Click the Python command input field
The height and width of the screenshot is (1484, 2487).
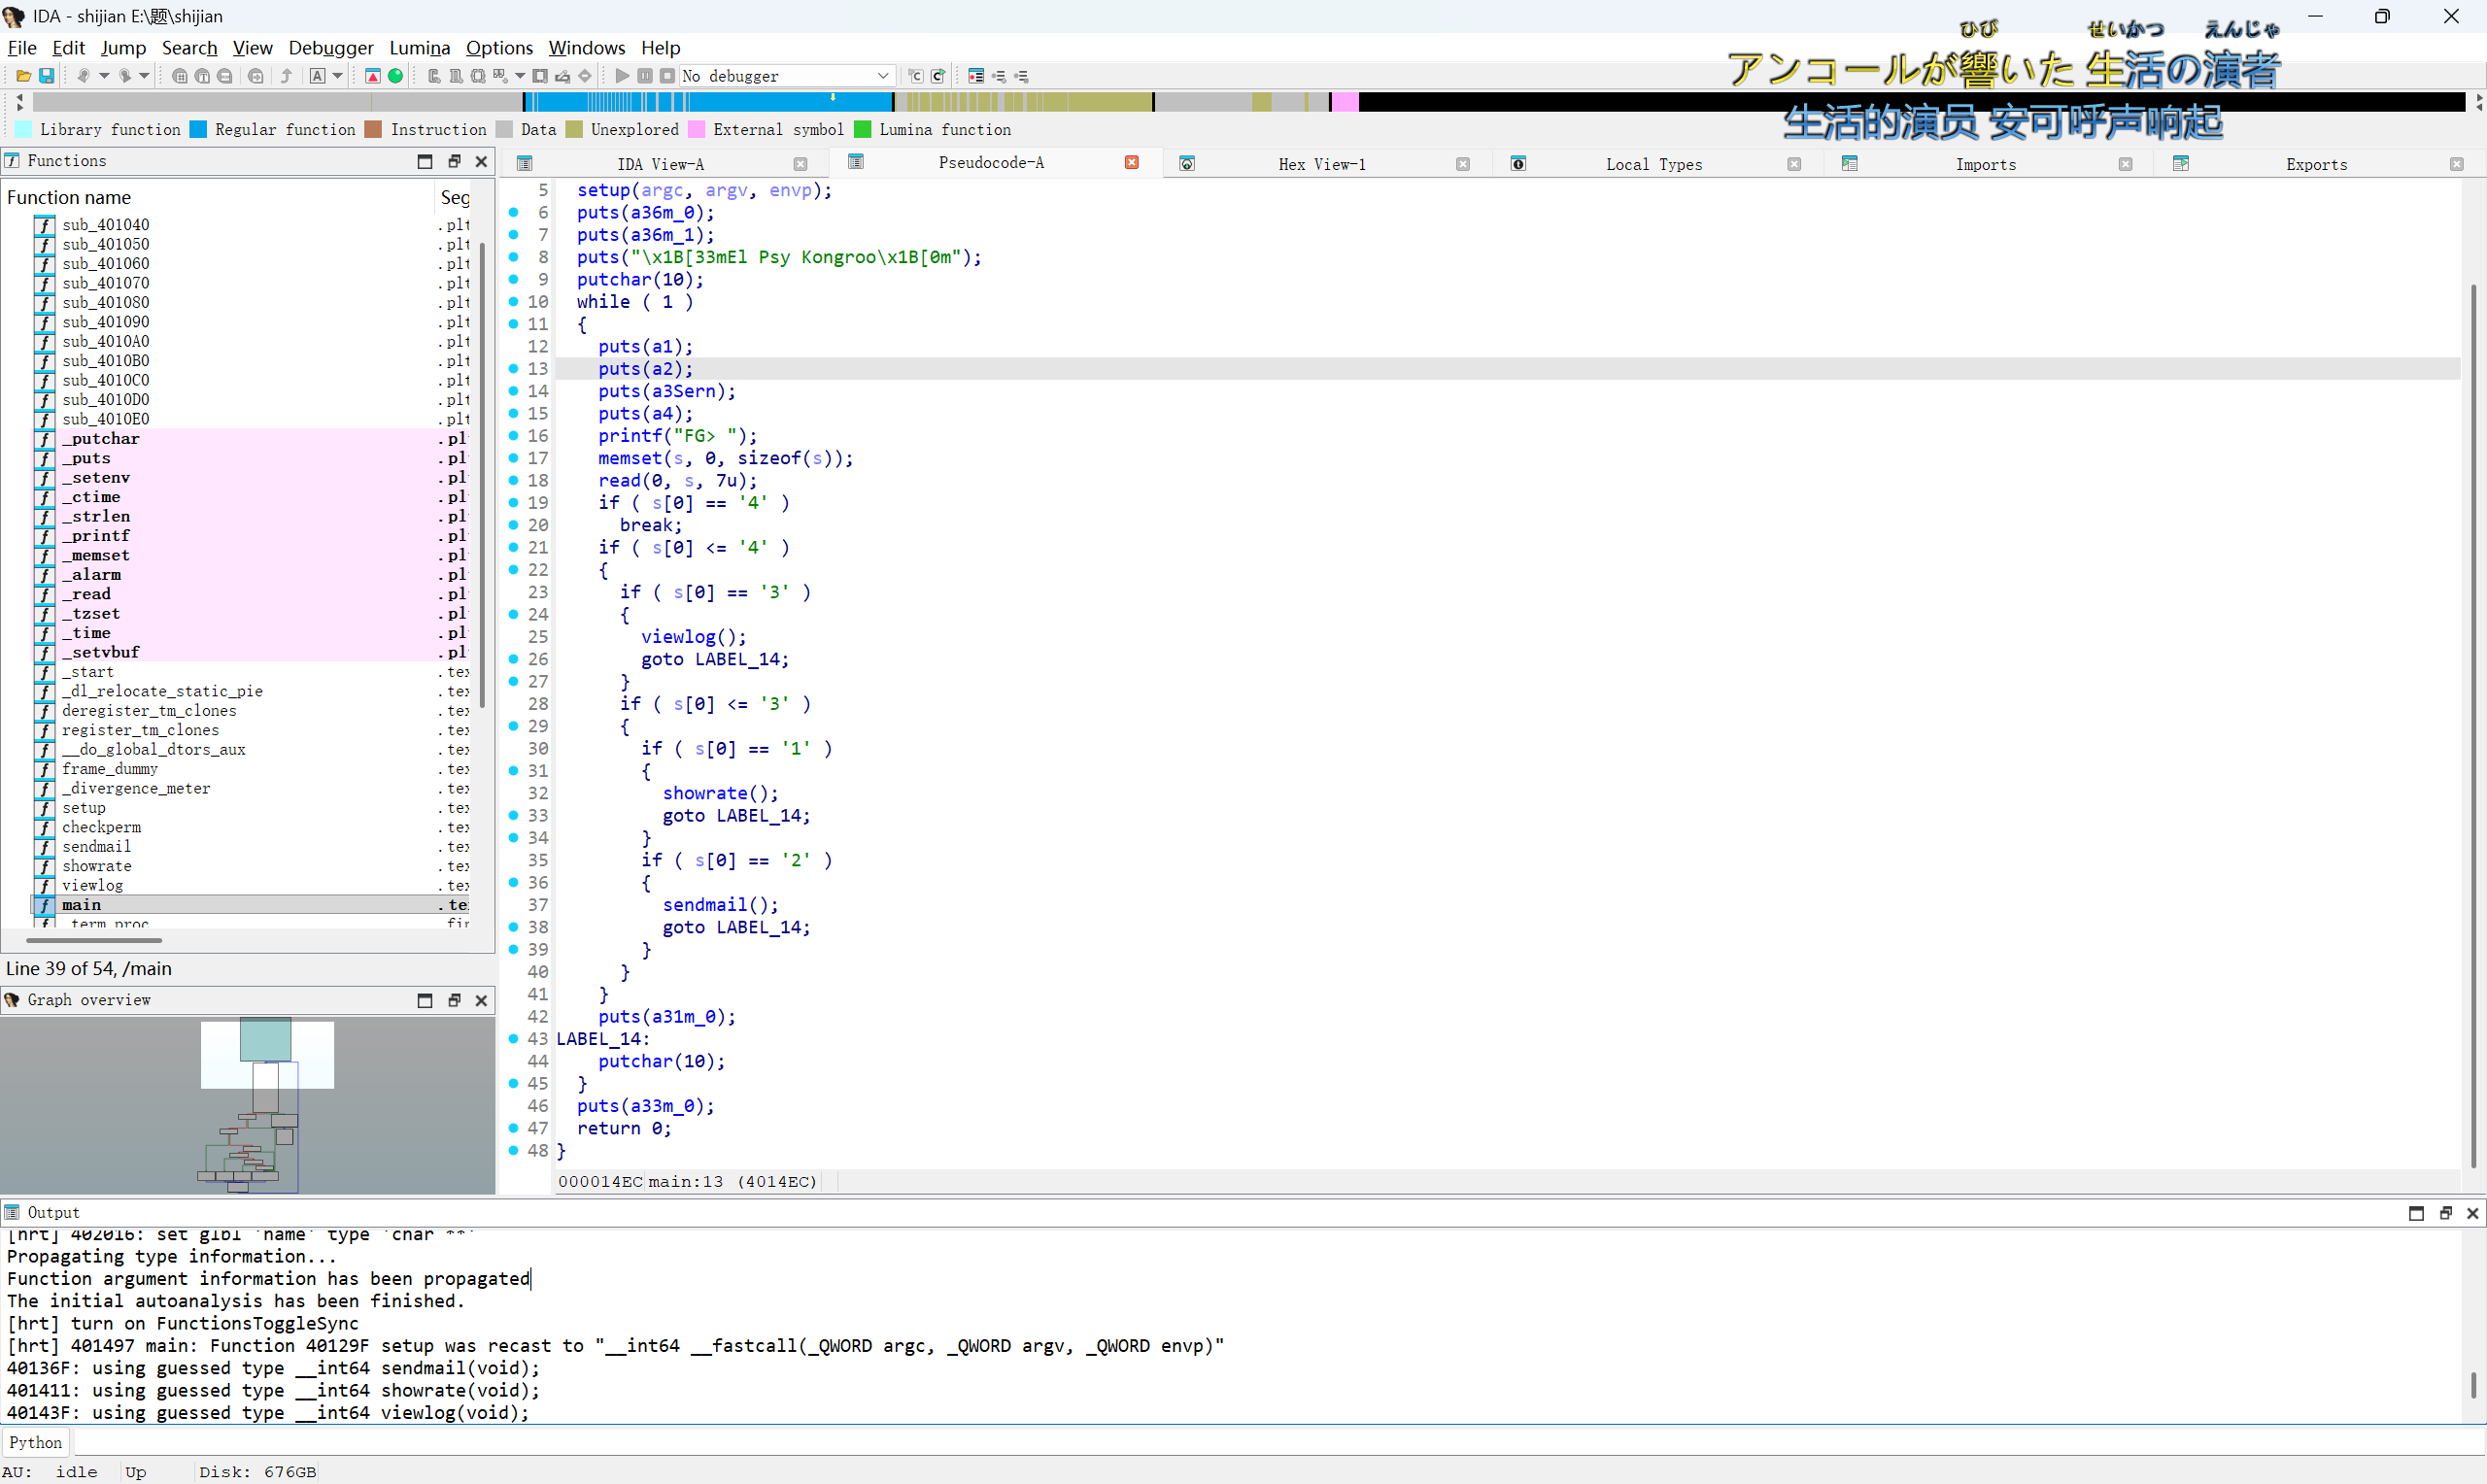(1278, 1442)
